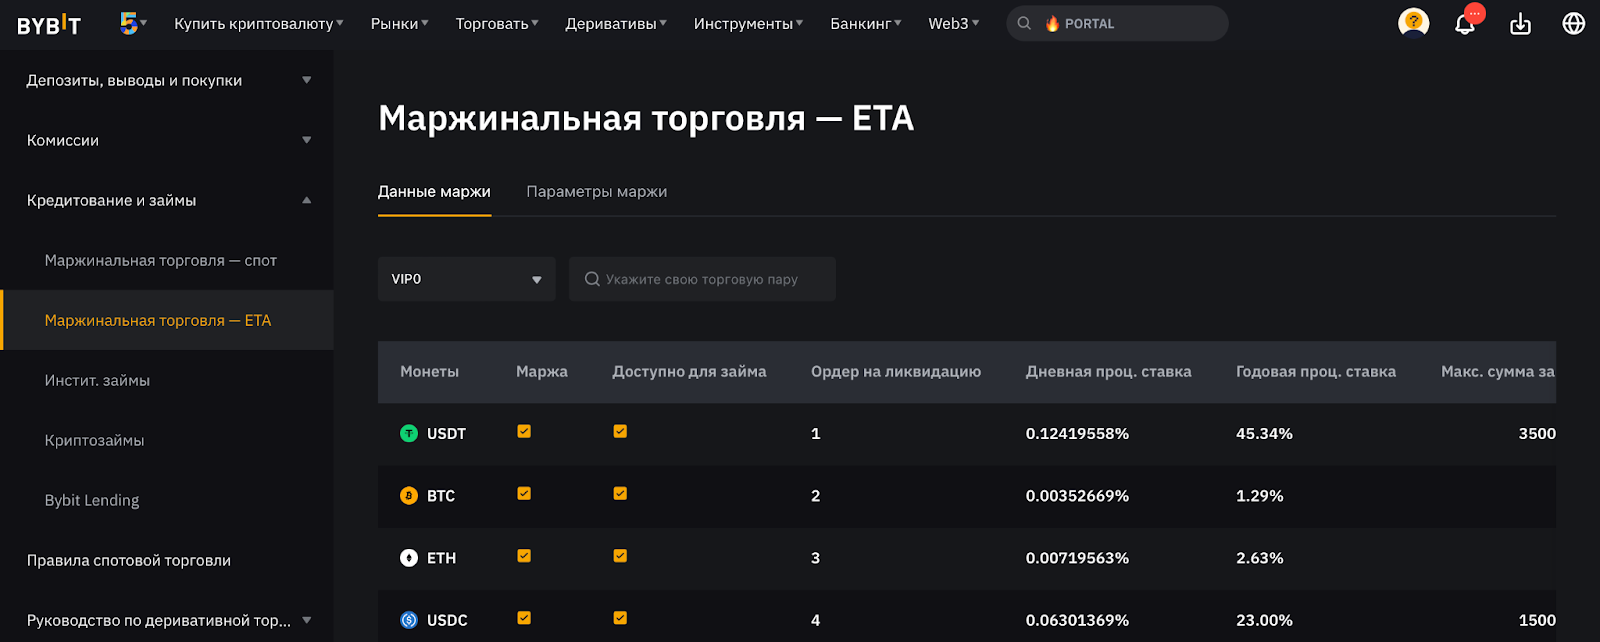
Task: Click the USDT coin icon
Action: (409, 433)
